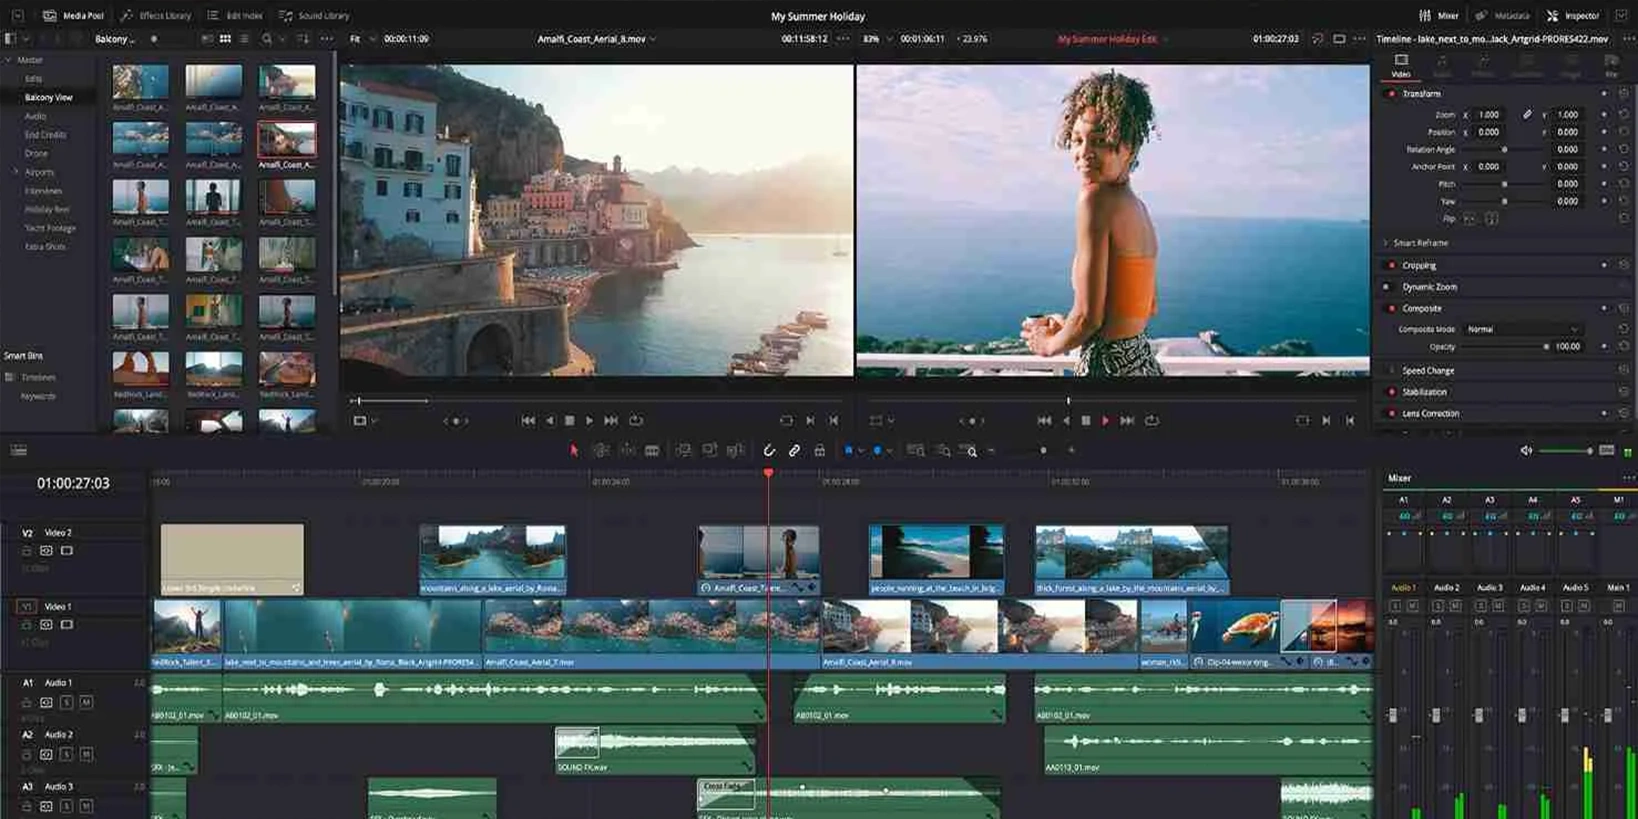Expand the Smart Reframe section
Image resolution: width=1638 pixels, height=819 pixels.
pyautogui.click(x=1386, y=243)
